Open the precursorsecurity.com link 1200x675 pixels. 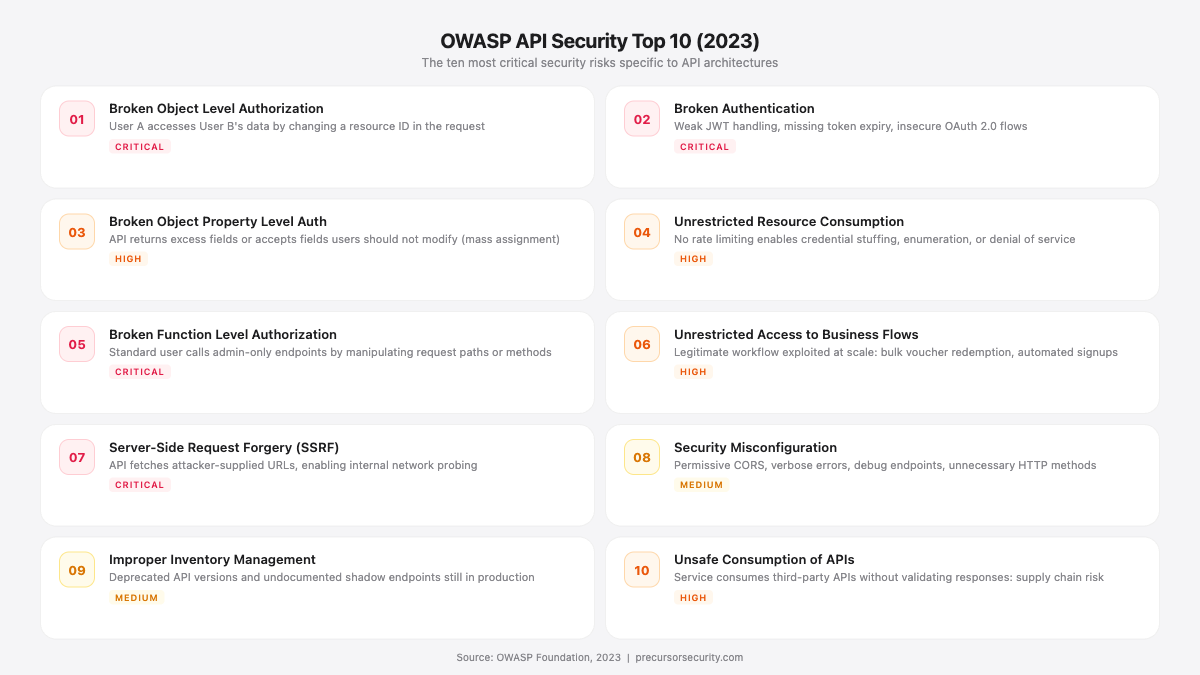(x=688, y=657)
